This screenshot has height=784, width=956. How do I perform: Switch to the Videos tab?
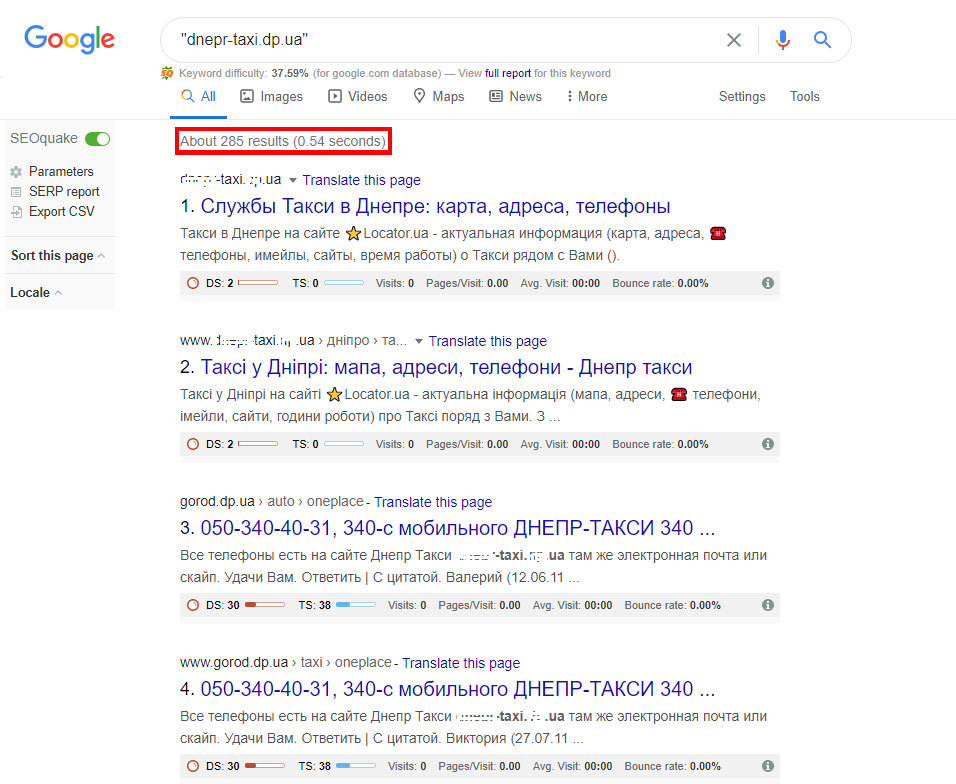click(357, 96)
